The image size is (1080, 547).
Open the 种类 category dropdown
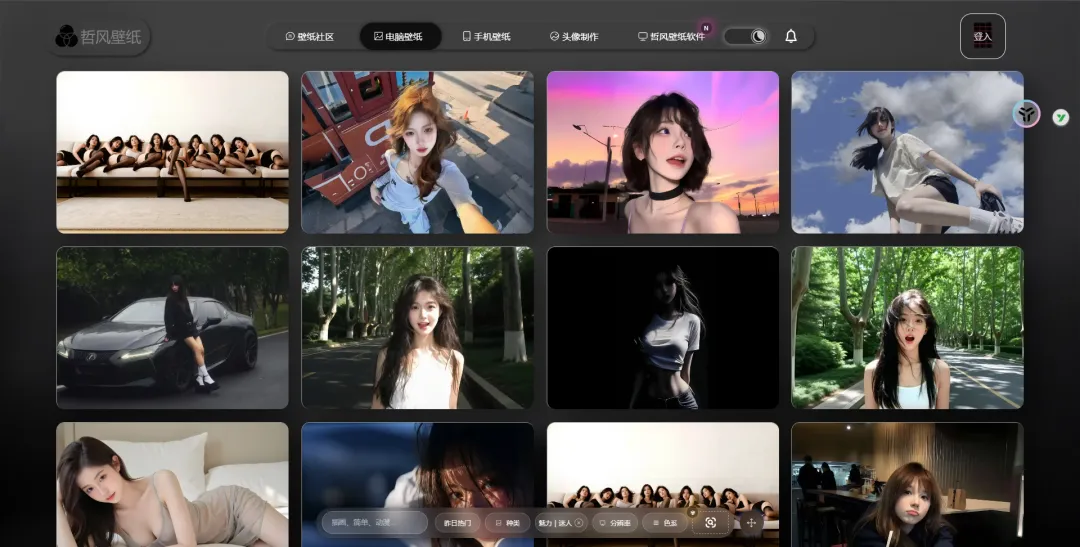coord(508,523)
